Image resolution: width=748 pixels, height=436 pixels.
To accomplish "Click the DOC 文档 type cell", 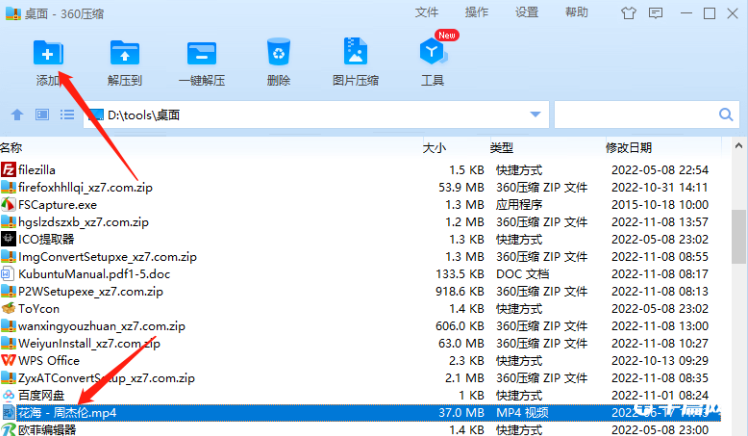I will pyautogui.click(x=522, y=274).
